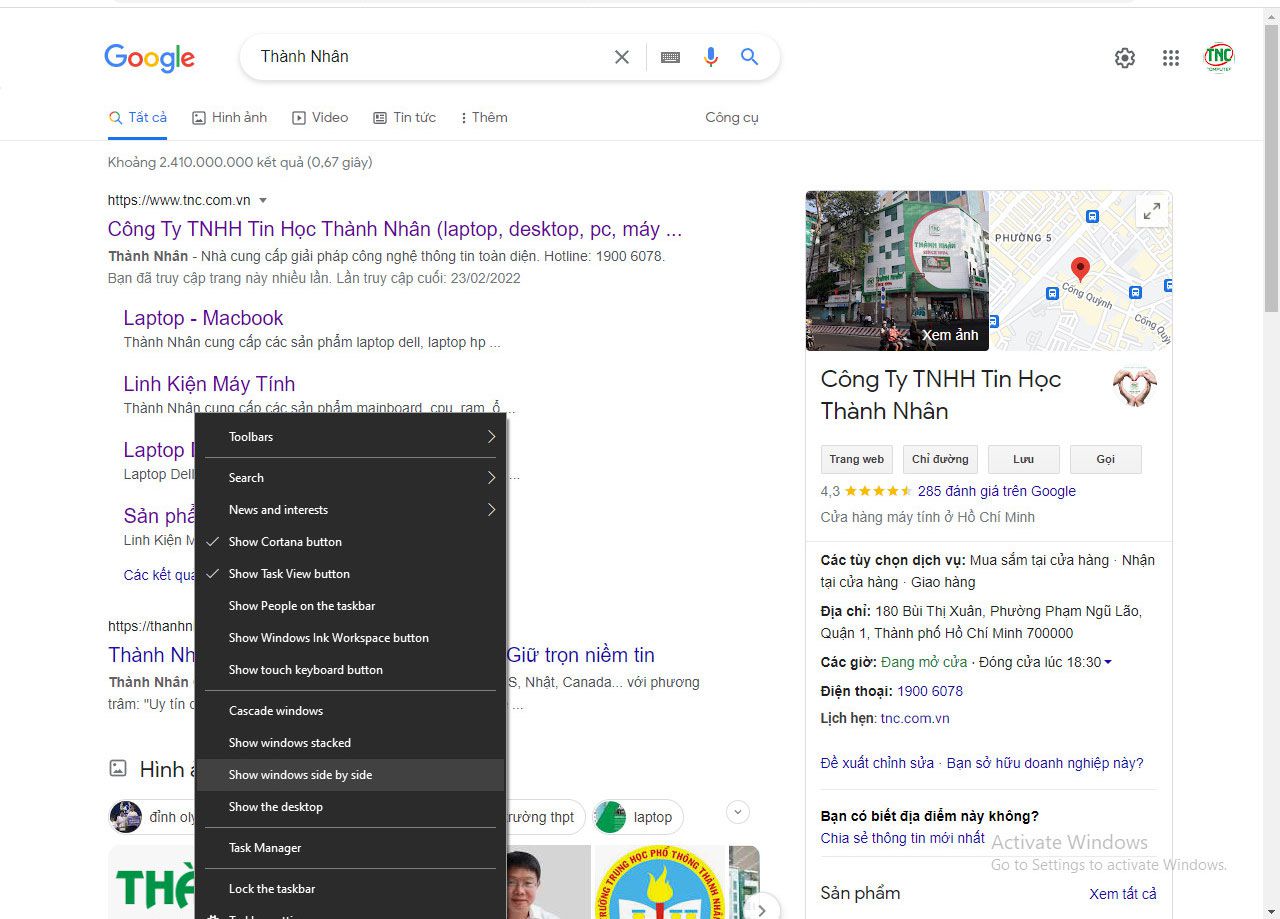The width and height of the screenshot is (1280, 919).
Task: Switch to the Video tab
Action: (x=320, y=117)
